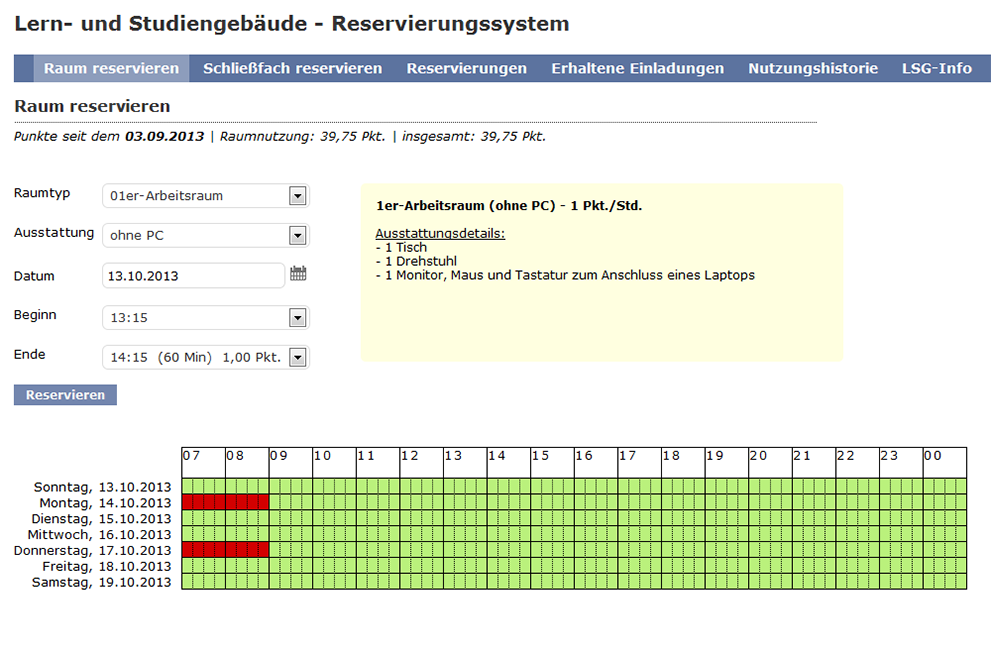Click the 10 hour column header
The height and width of the screenshot is (654, 991).
(x=334, y=463)
